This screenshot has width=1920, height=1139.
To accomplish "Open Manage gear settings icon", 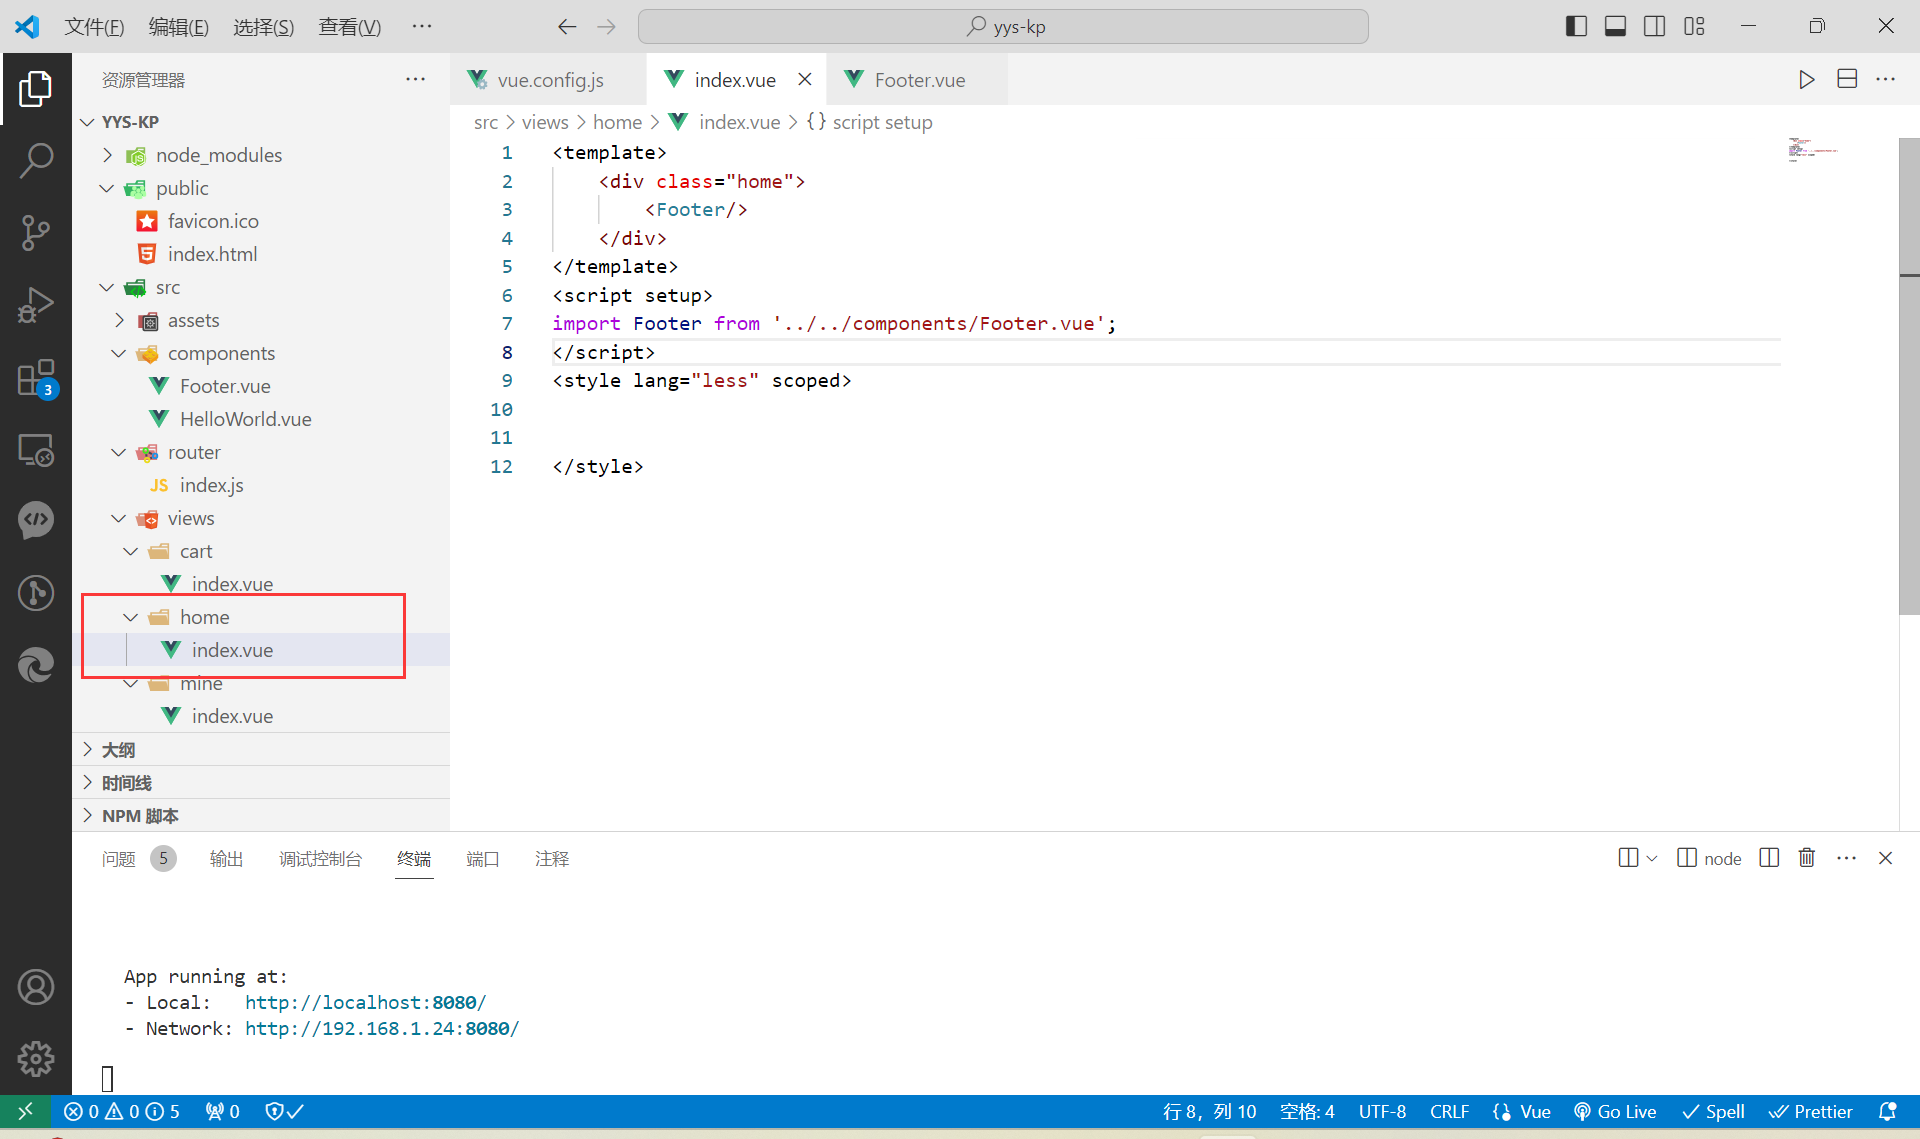I will (36, 1058).
